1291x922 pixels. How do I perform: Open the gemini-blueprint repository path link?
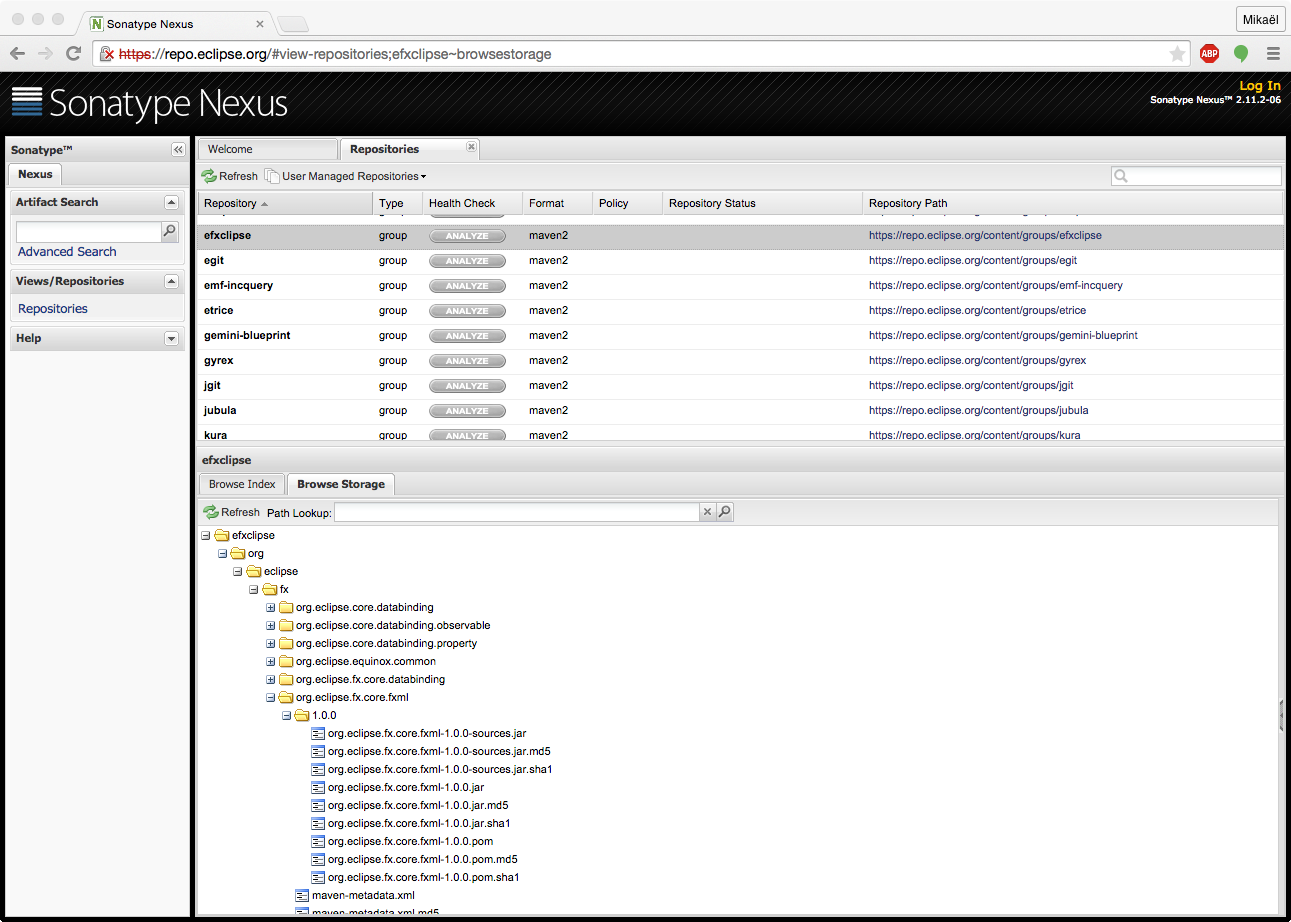coord(1003,335)
